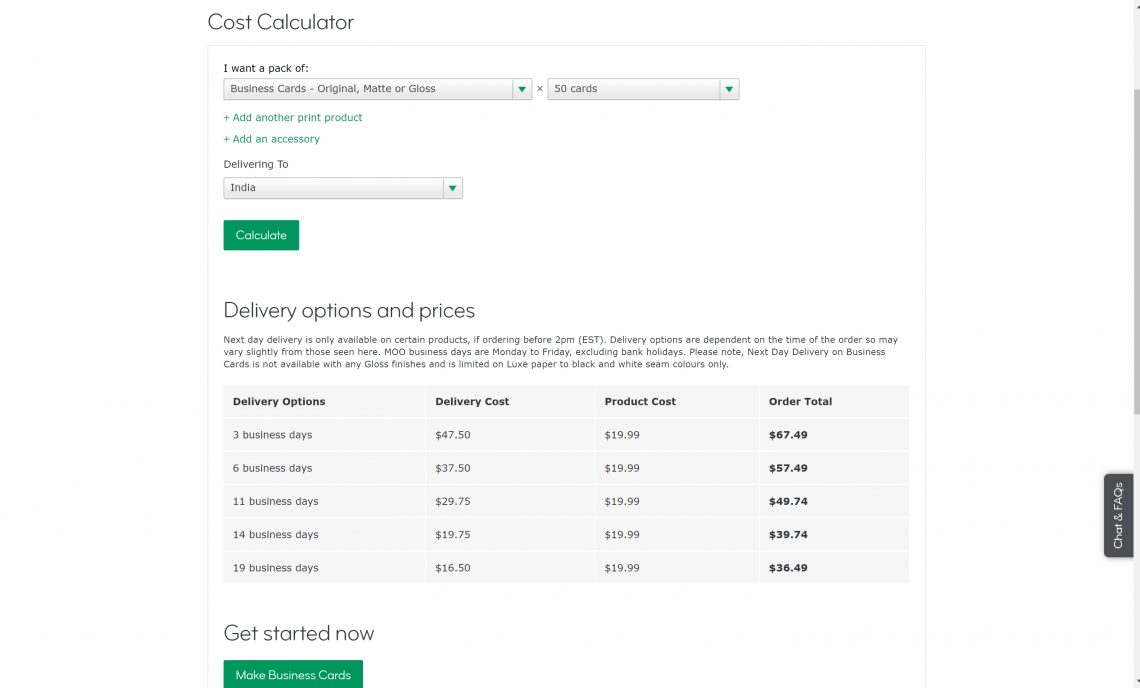The height and width of the screenshot is (688, 1140).
Task: Click Add another print product link
Action: click(x=292, y=117)
